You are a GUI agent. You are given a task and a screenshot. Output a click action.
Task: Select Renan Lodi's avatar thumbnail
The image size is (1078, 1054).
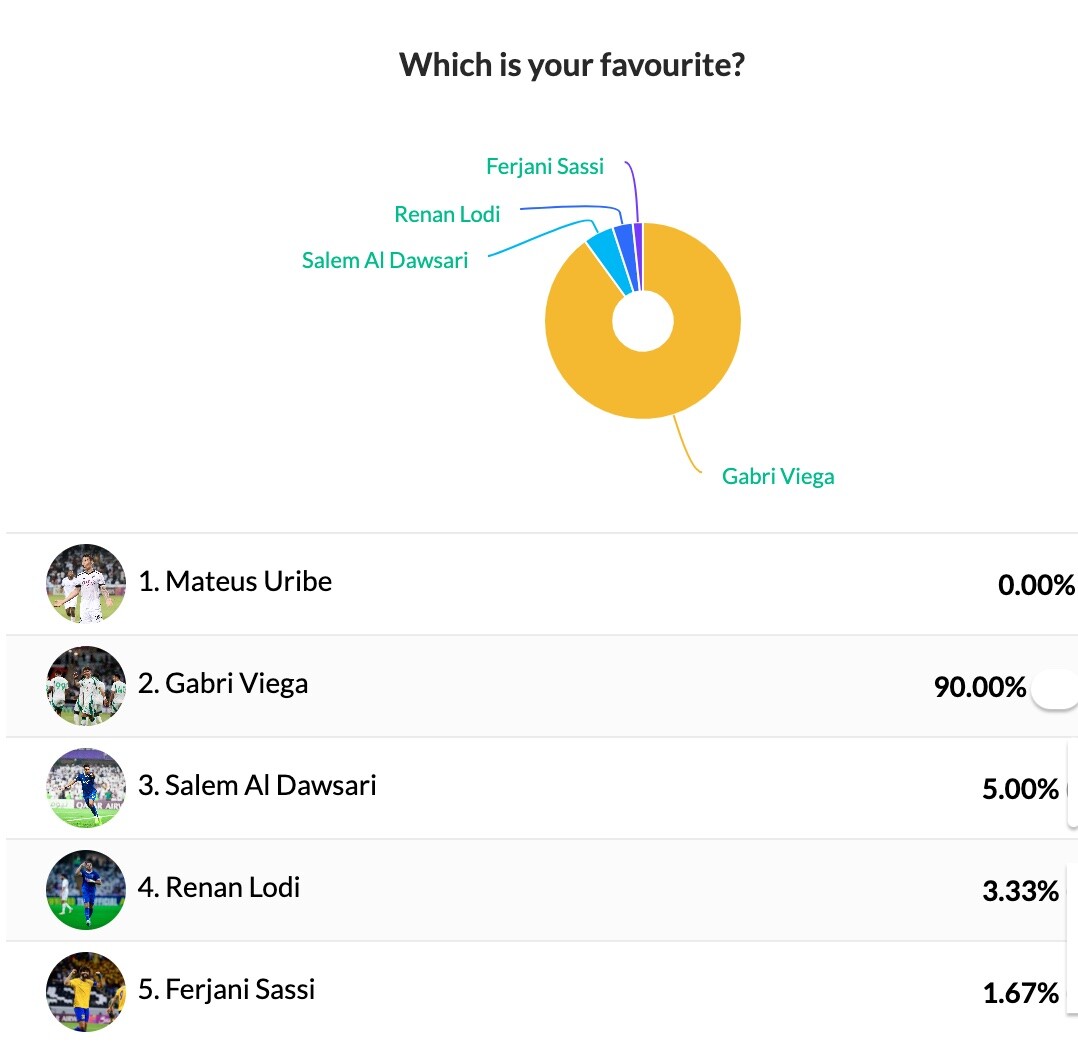point(86,890)
